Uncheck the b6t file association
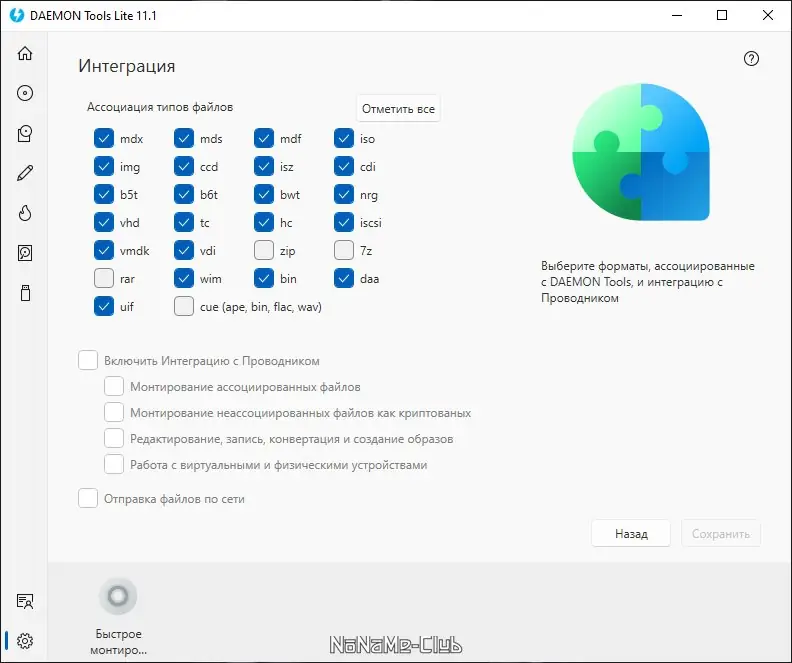Screen dimensions: 792x663 pos(184,194)
